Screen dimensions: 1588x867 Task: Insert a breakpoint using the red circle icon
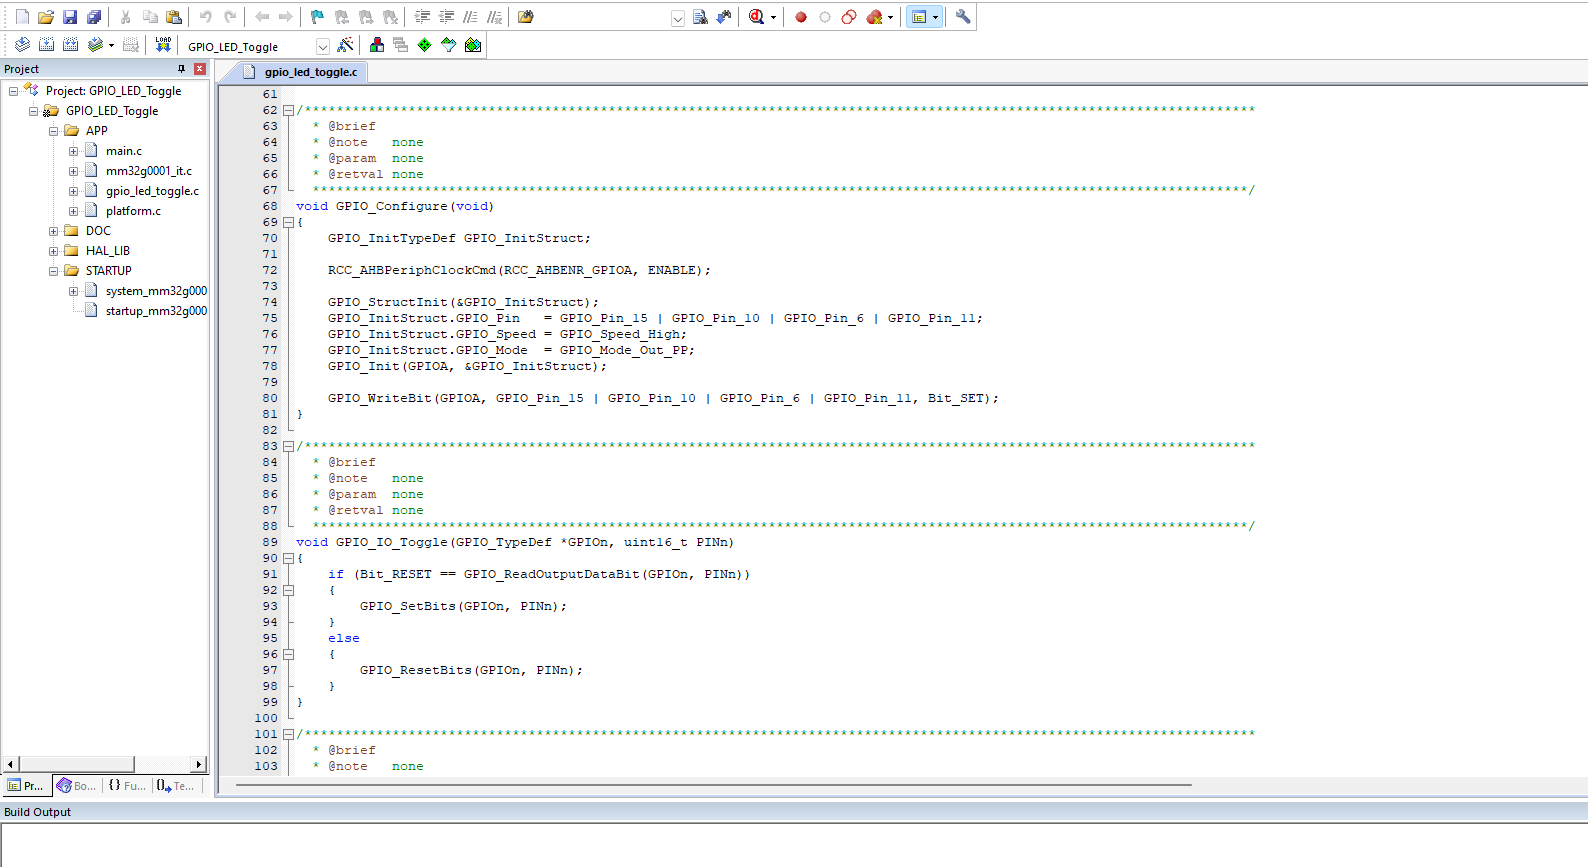[801, 17]
